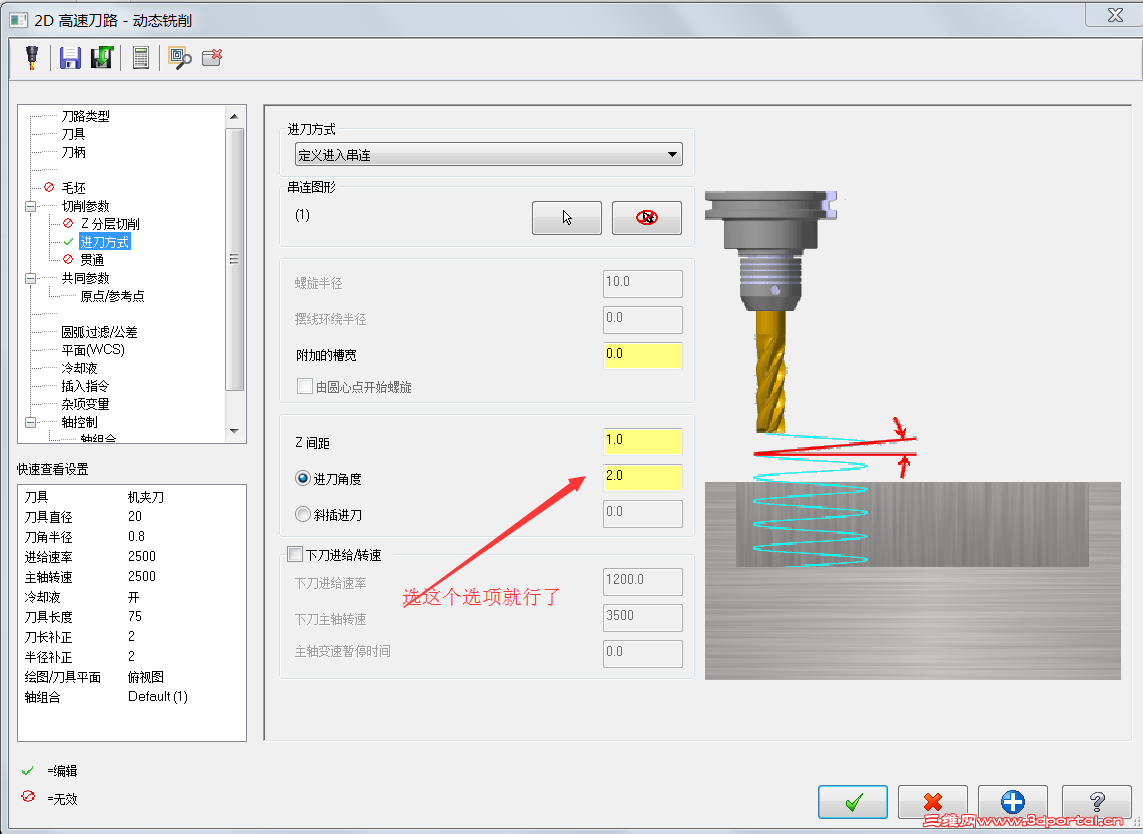
Task: Click 进给速率 row in quick view
Action: tap(131, 557)
